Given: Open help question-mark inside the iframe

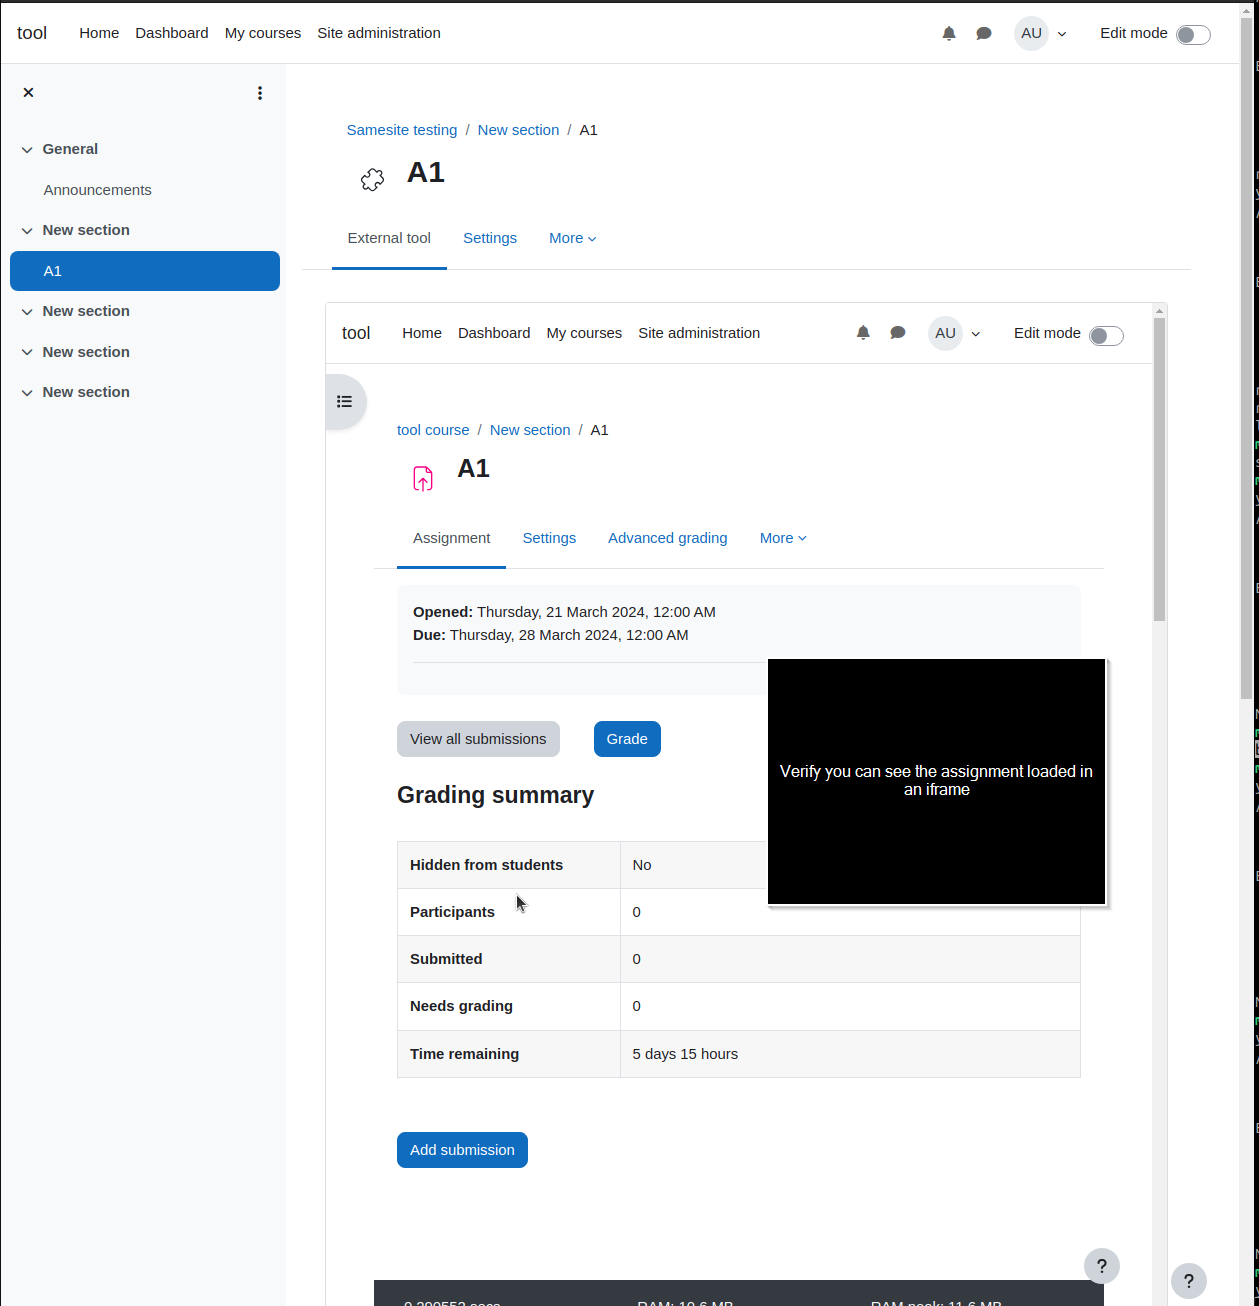Looking at the screenshot, I should tap(1102, 1266).
